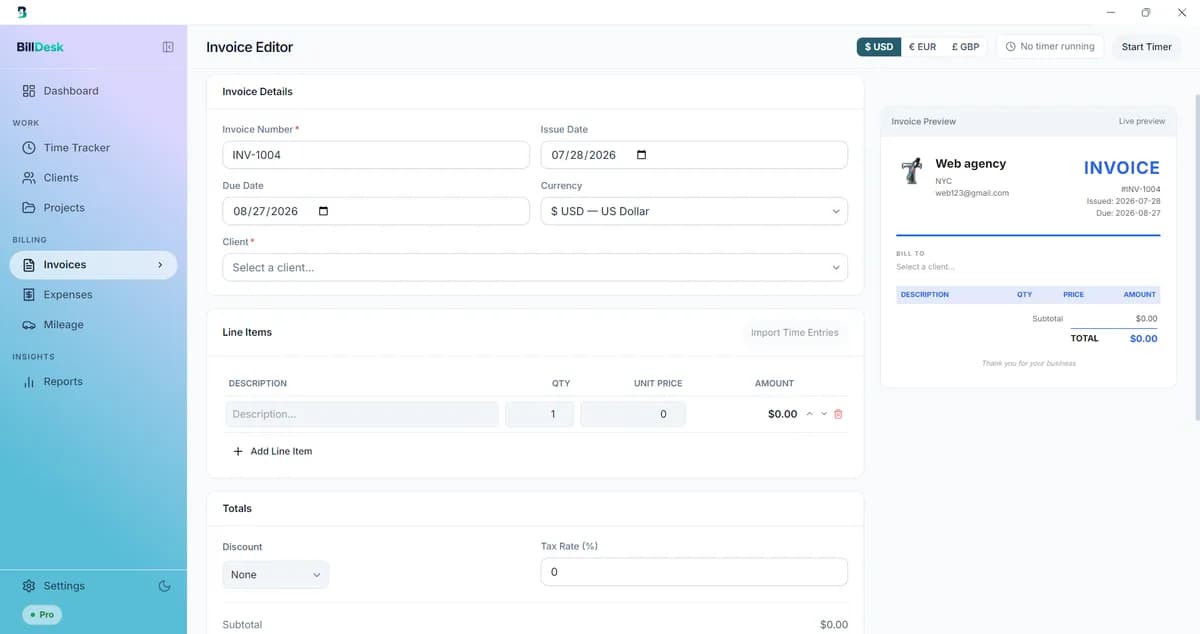Click the Due: 2026-08-27 text

pos(1129,213)
